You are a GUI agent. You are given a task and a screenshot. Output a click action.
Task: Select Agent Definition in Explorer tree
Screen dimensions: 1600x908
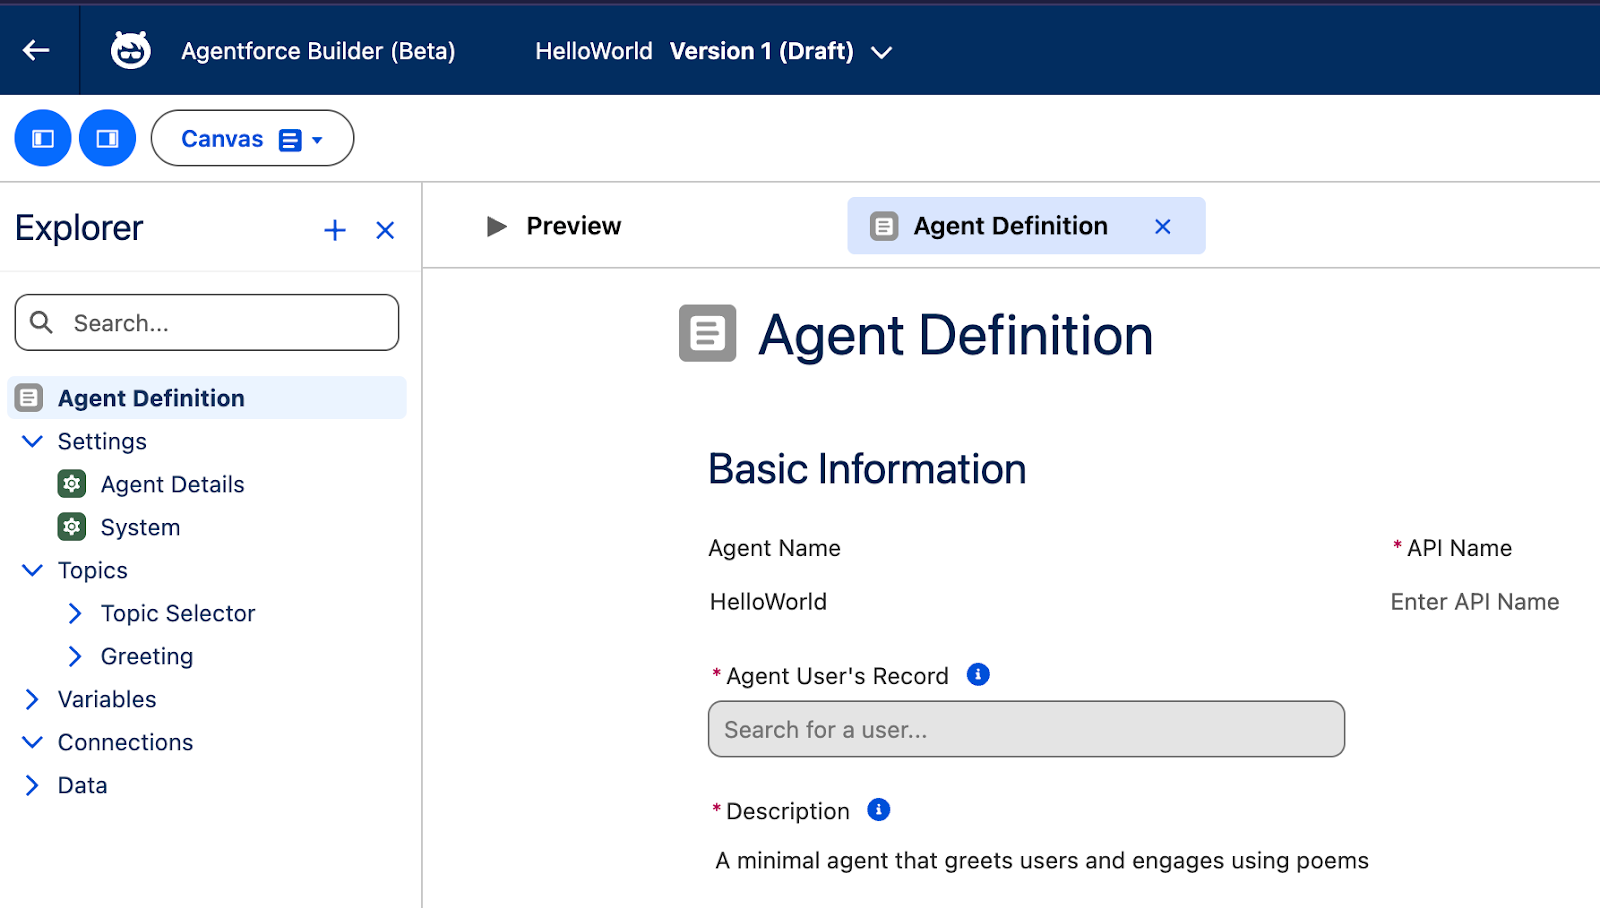tap(151, 398)
